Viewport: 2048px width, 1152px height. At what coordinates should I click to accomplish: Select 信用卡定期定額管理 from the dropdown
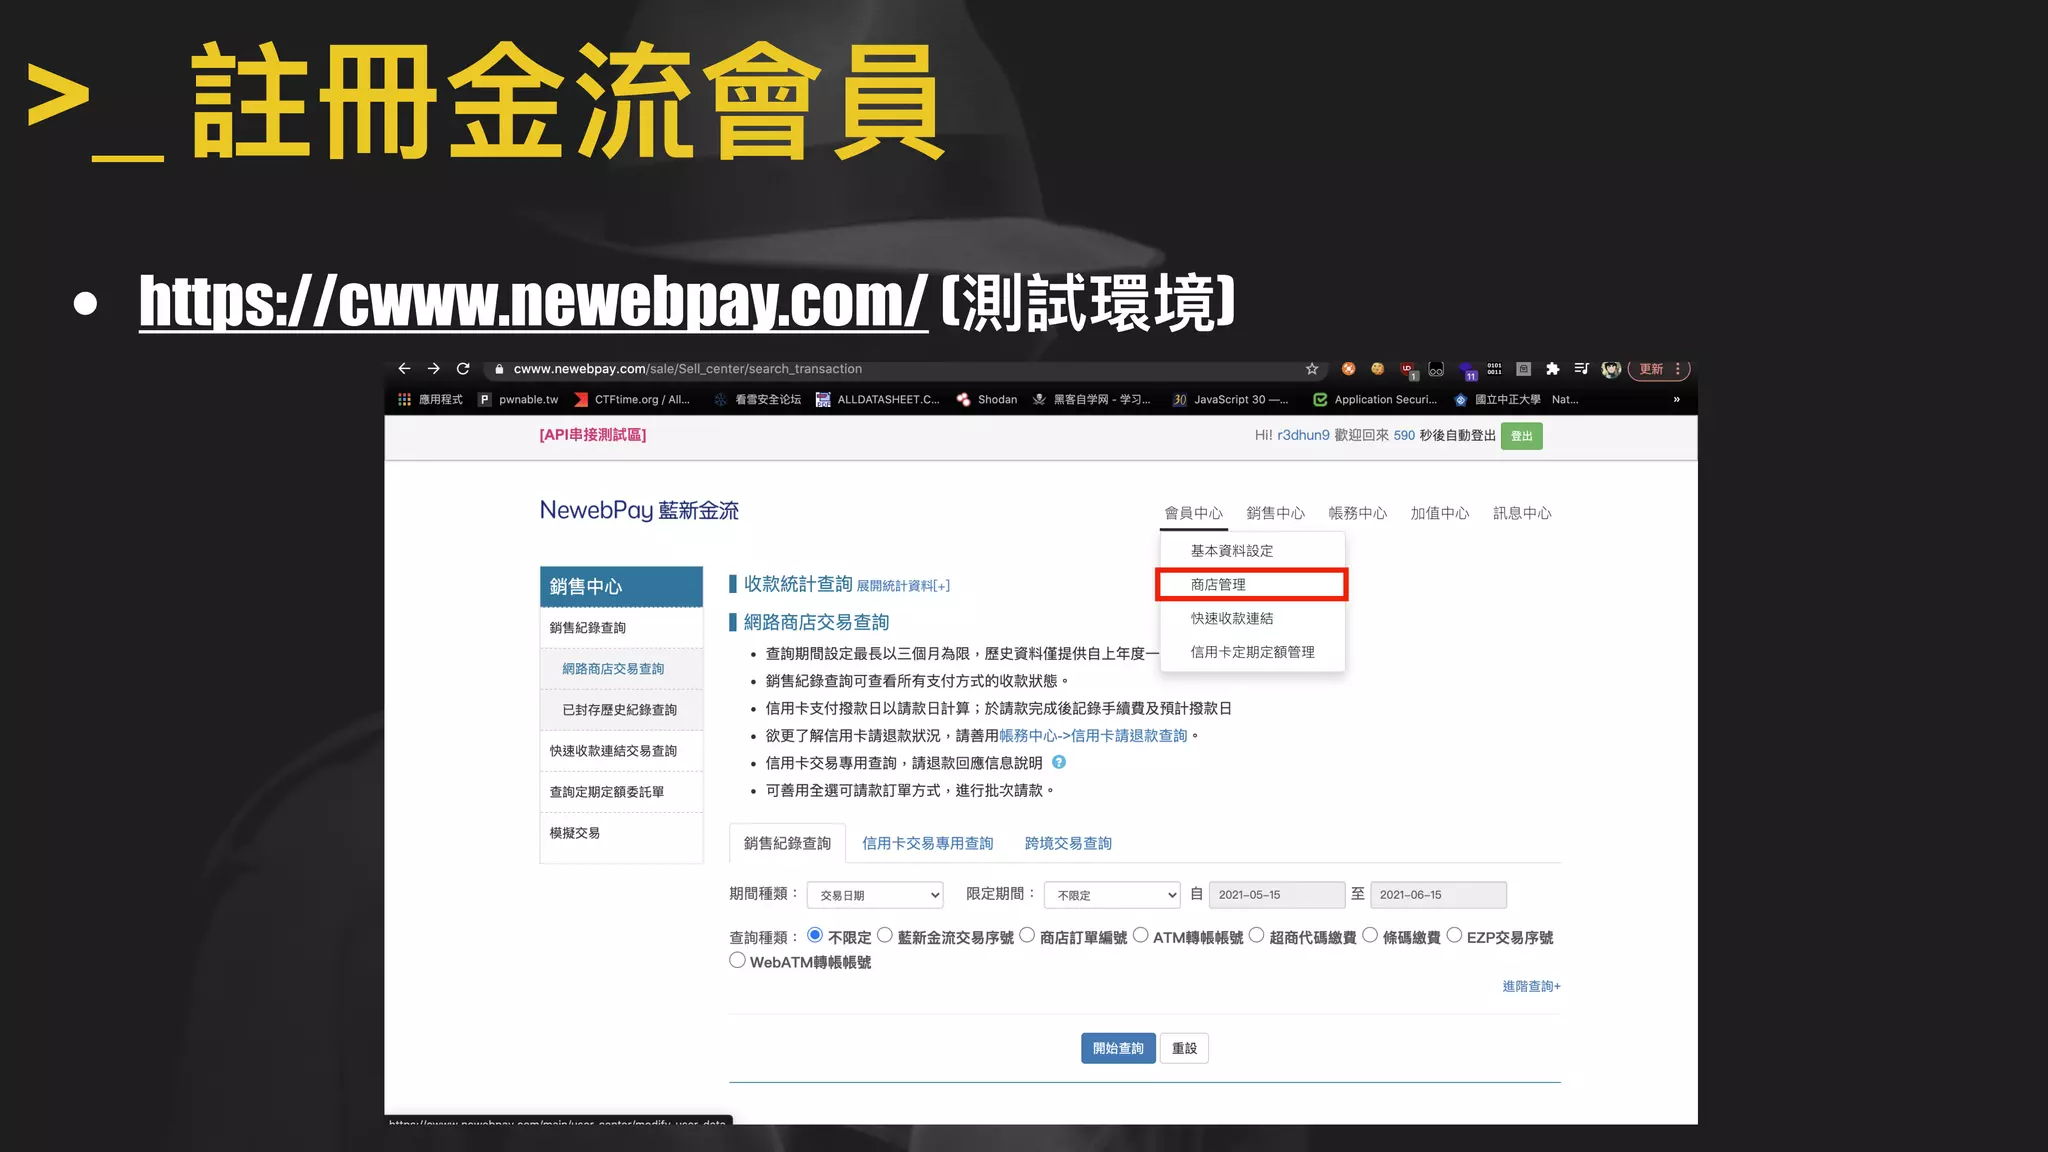pyautogui.click(x=1252, y=652)
